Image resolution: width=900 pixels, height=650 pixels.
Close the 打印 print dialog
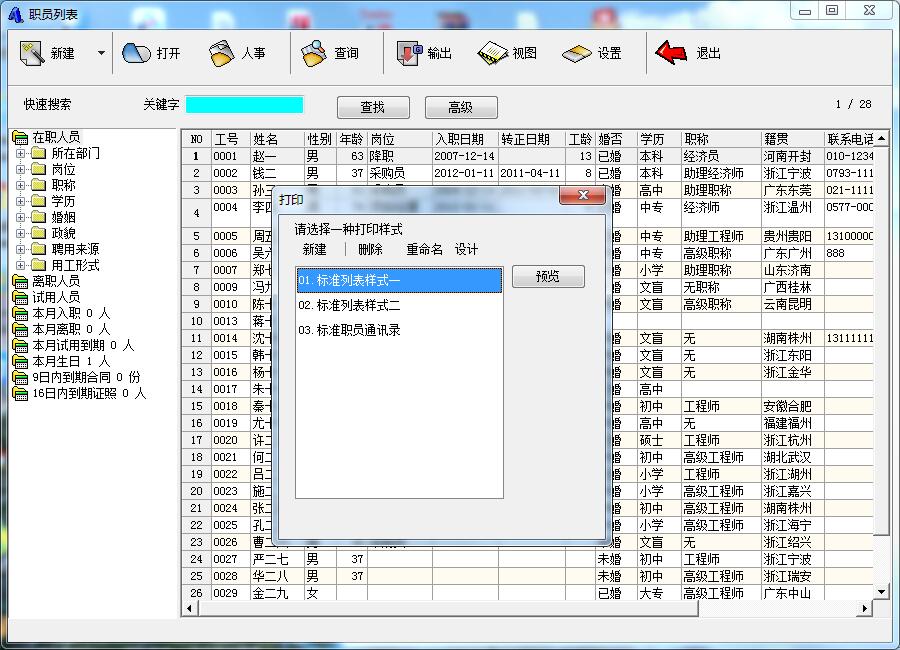click(x=582, y=195)
